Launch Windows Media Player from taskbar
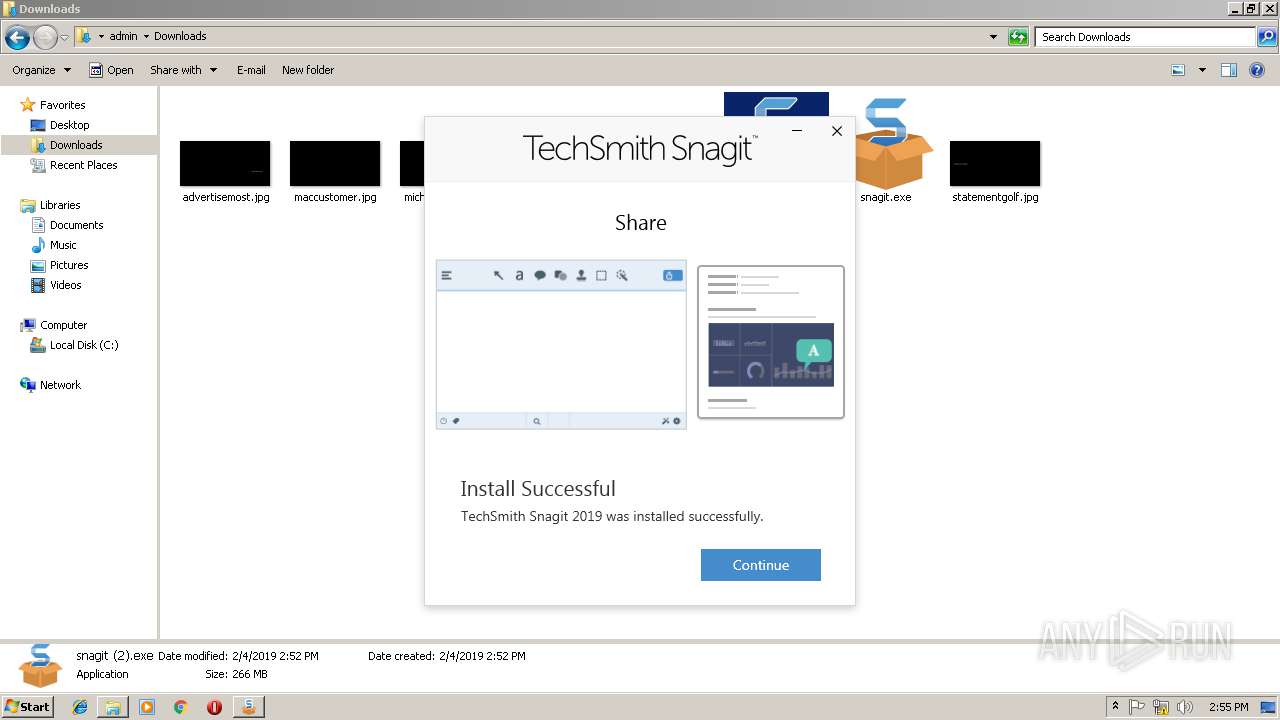 (147, 707)
